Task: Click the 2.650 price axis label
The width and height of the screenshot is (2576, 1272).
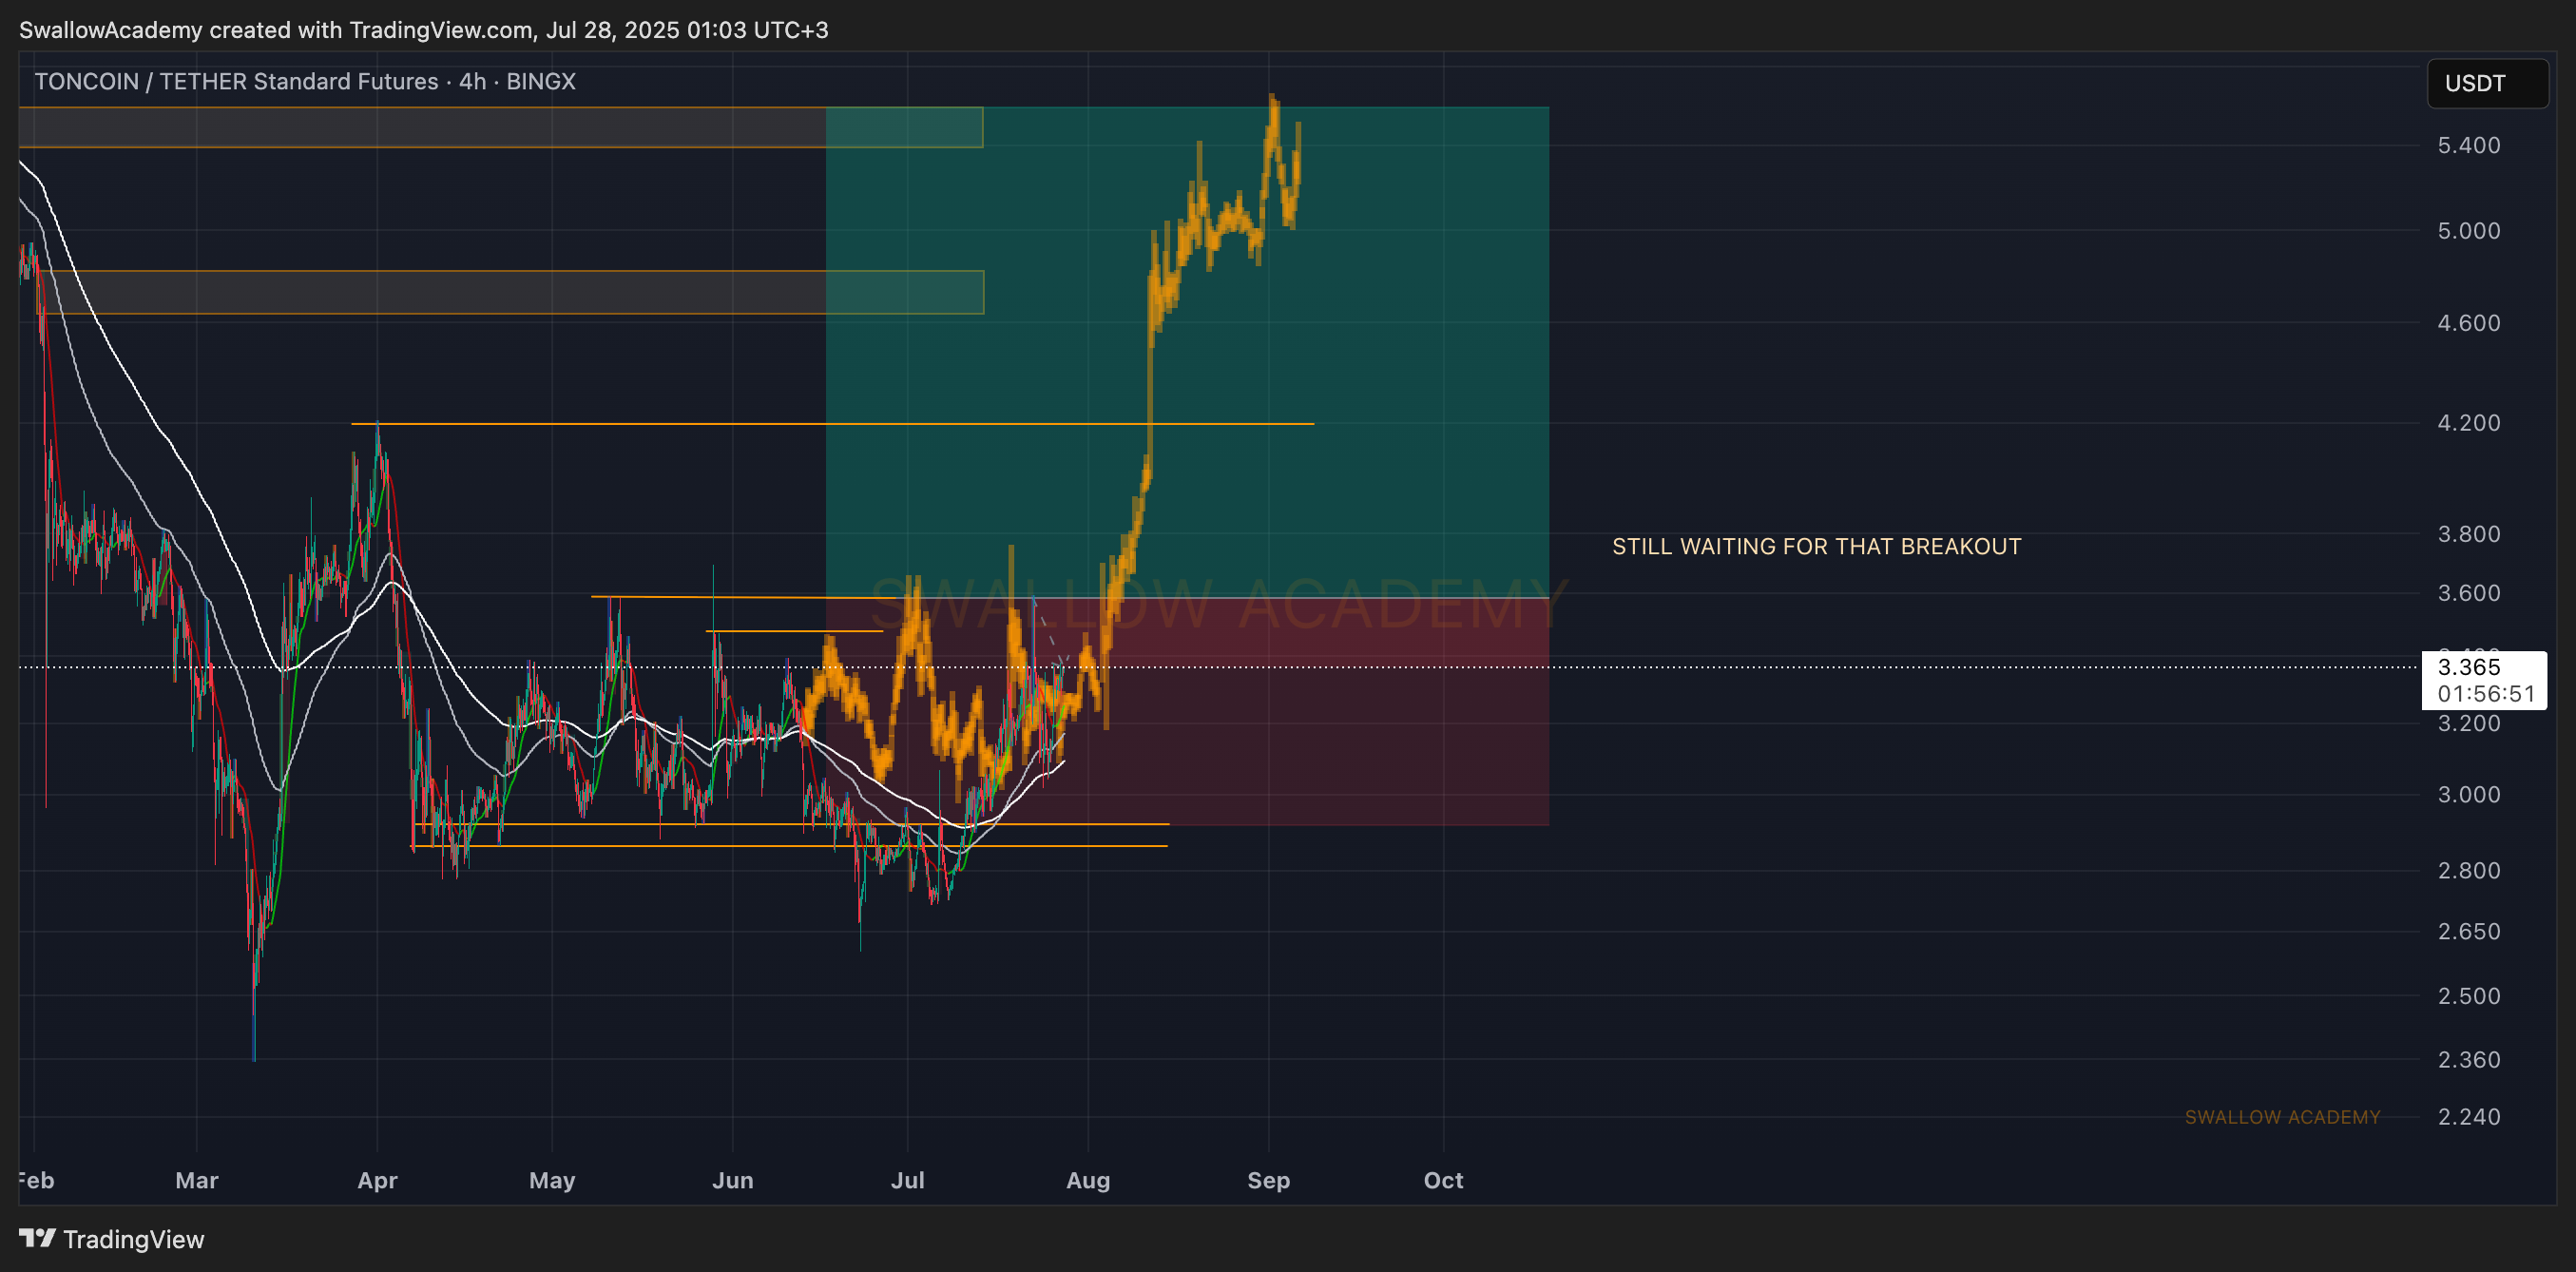Action: pyautogui.click(x=2468, y=931)
